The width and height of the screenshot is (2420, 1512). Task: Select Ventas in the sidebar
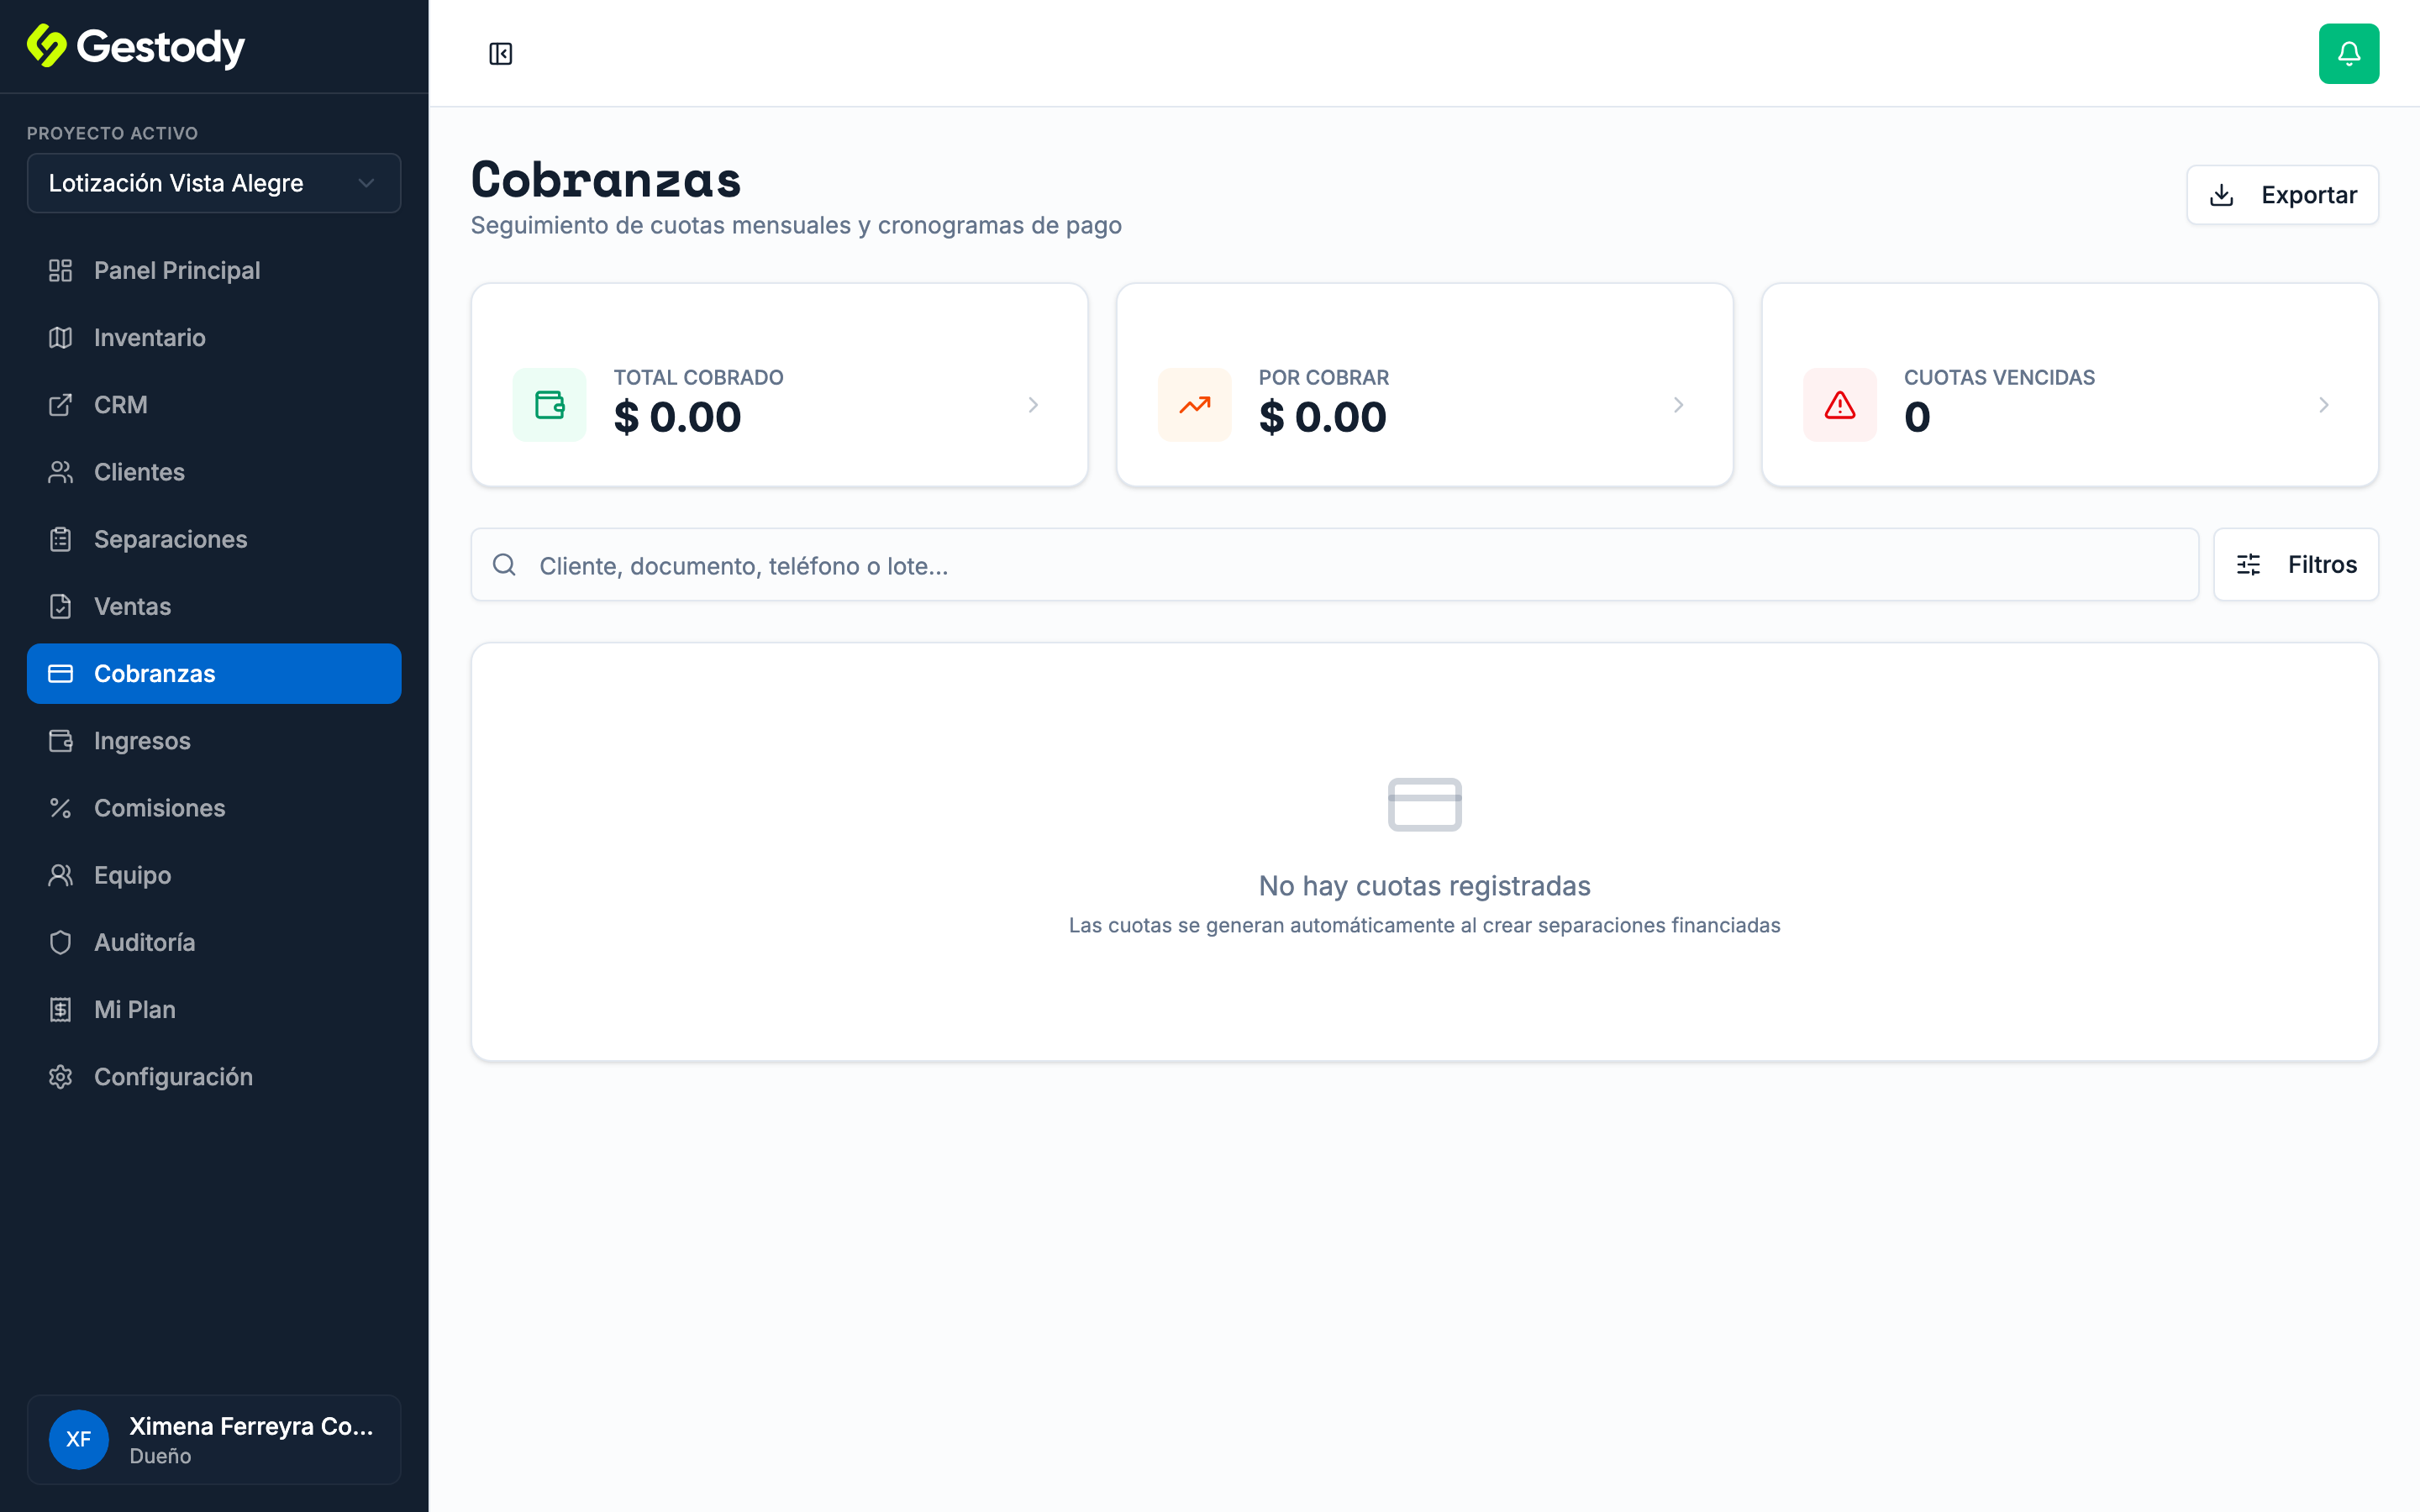(x=214, y=607)
